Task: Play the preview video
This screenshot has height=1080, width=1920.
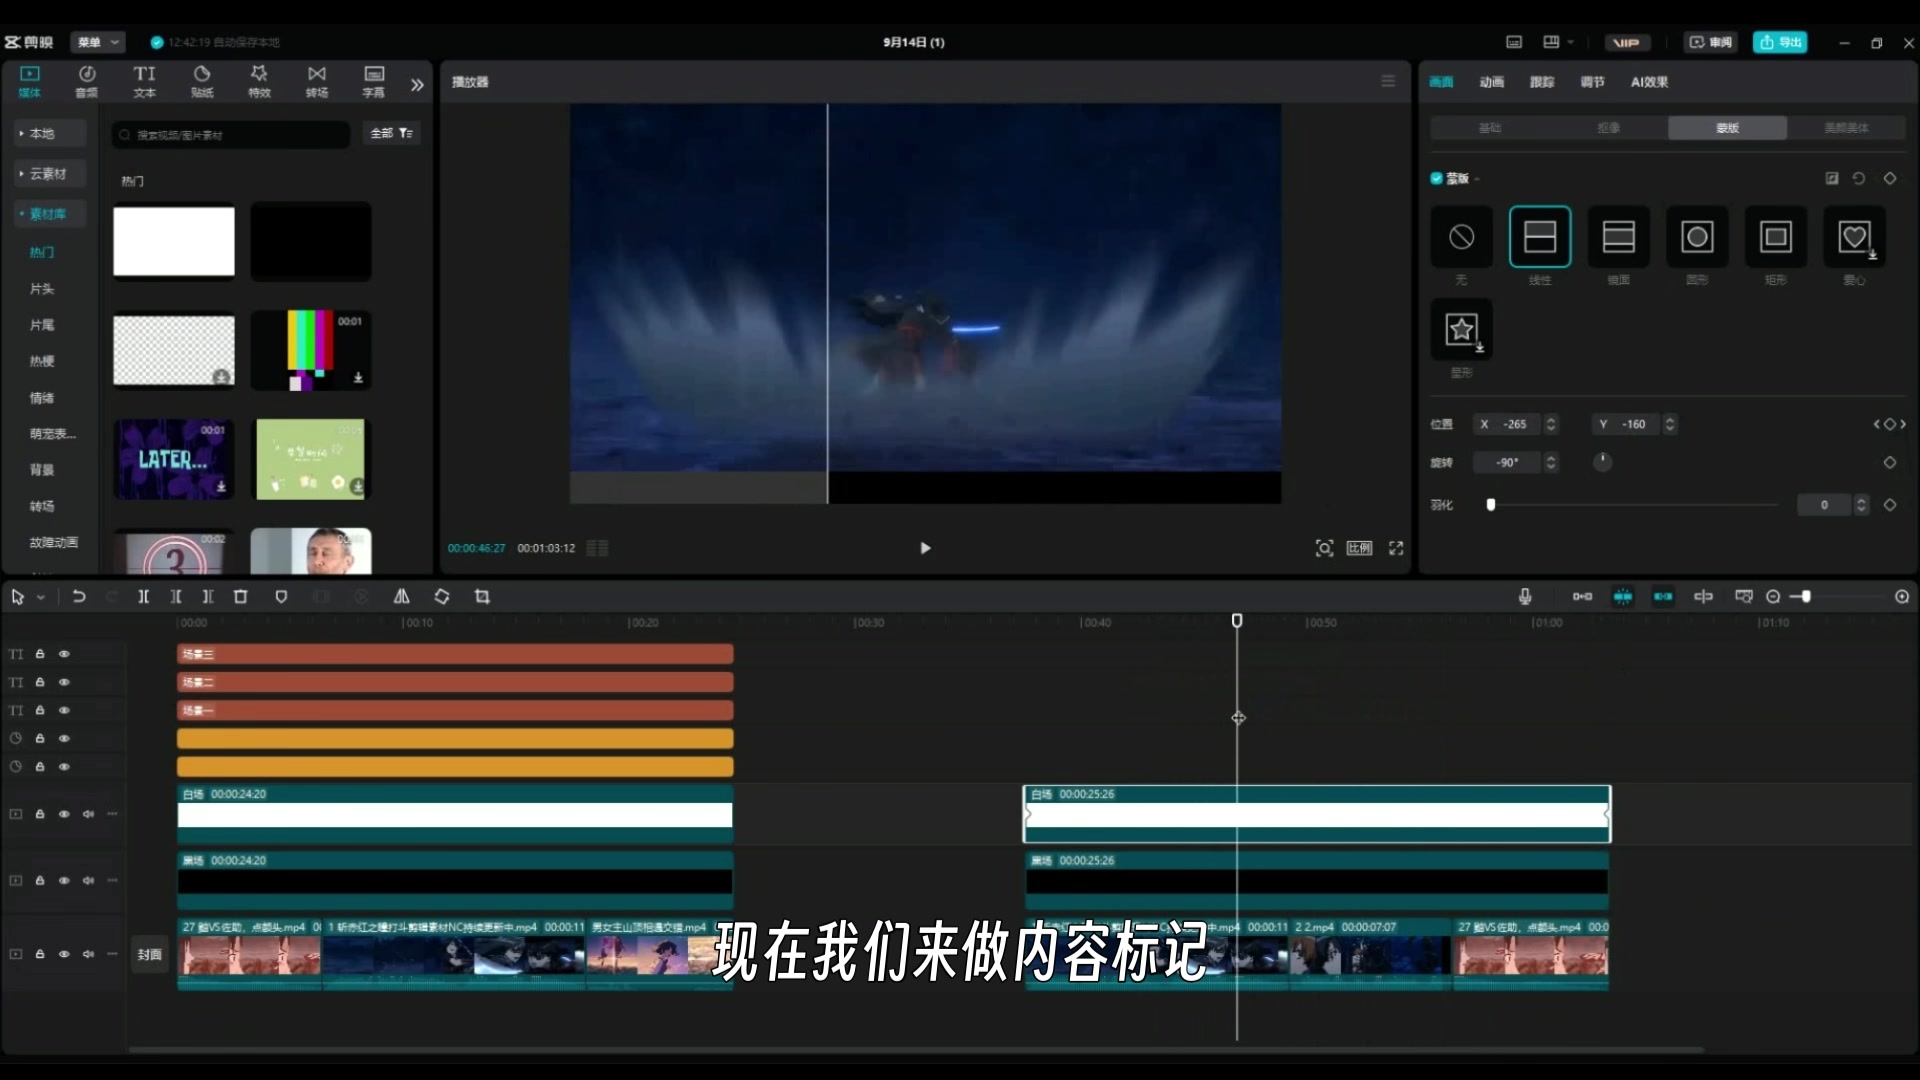Action: point(925,548)
